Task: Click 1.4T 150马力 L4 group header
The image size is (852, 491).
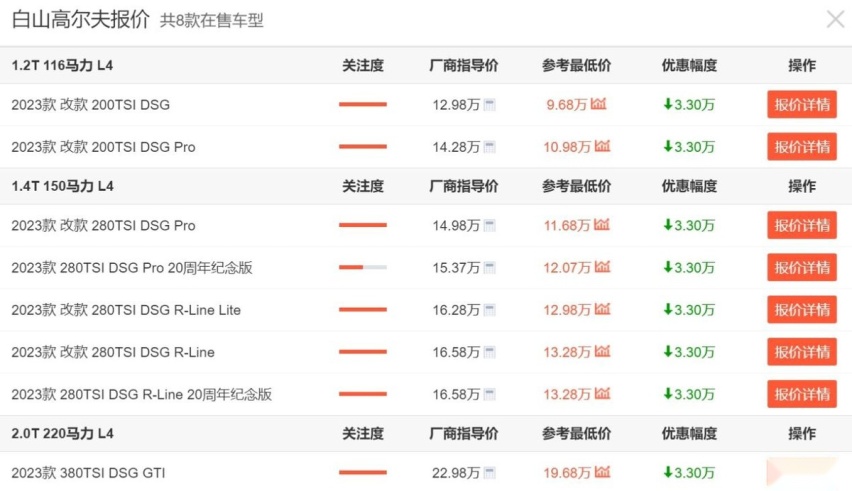Action: tap(62, 186)
